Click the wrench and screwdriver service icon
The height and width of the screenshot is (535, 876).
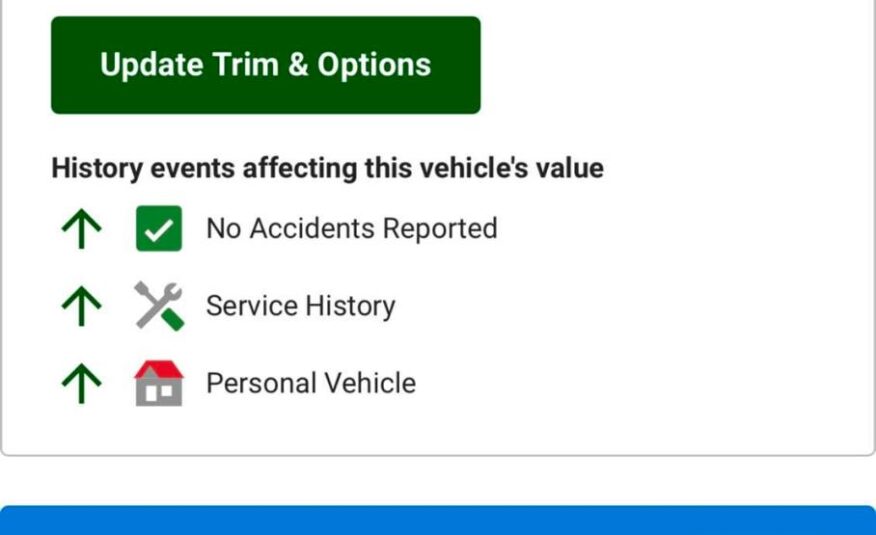(159, 306)
